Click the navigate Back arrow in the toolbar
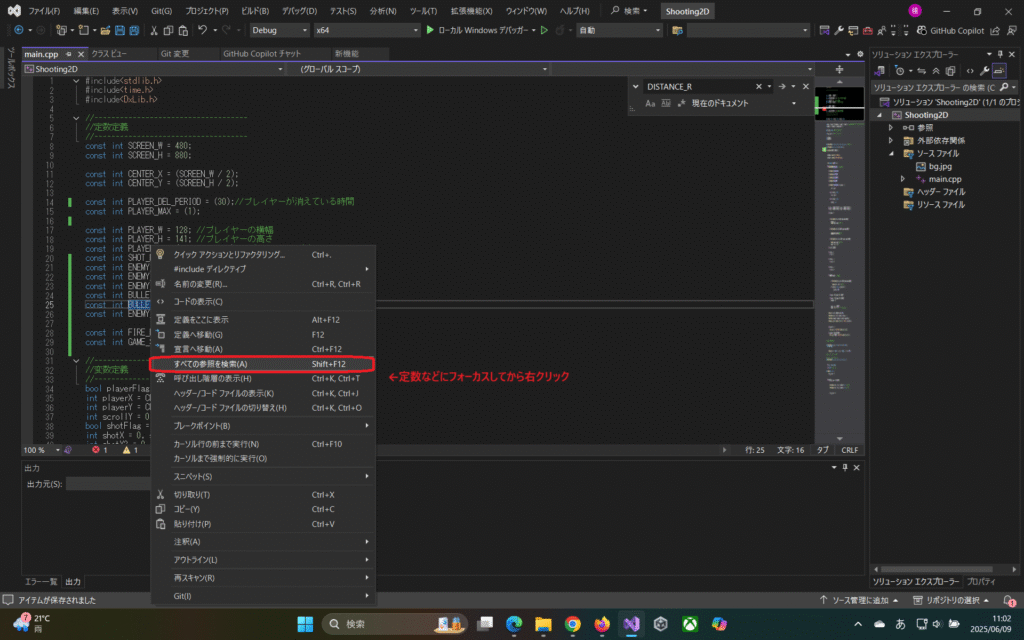 tap(18, 30)
